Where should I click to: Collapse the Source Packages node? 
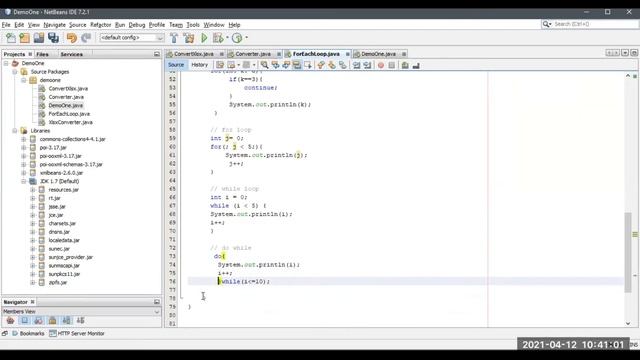[x=15, y=72]
